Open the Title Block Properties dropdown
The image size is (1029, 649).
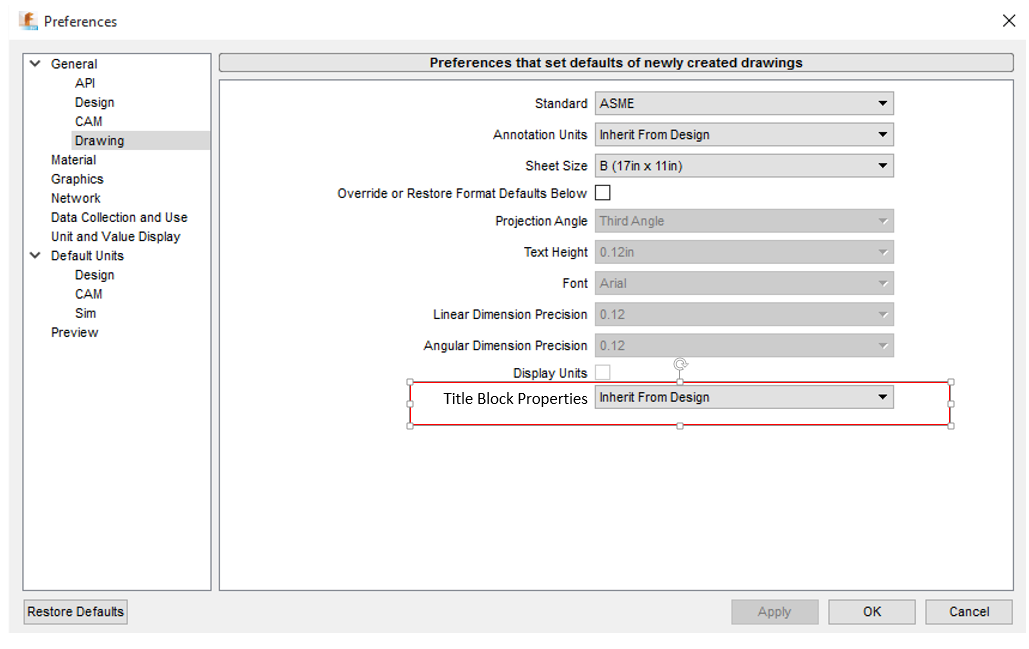coord(744,397)
